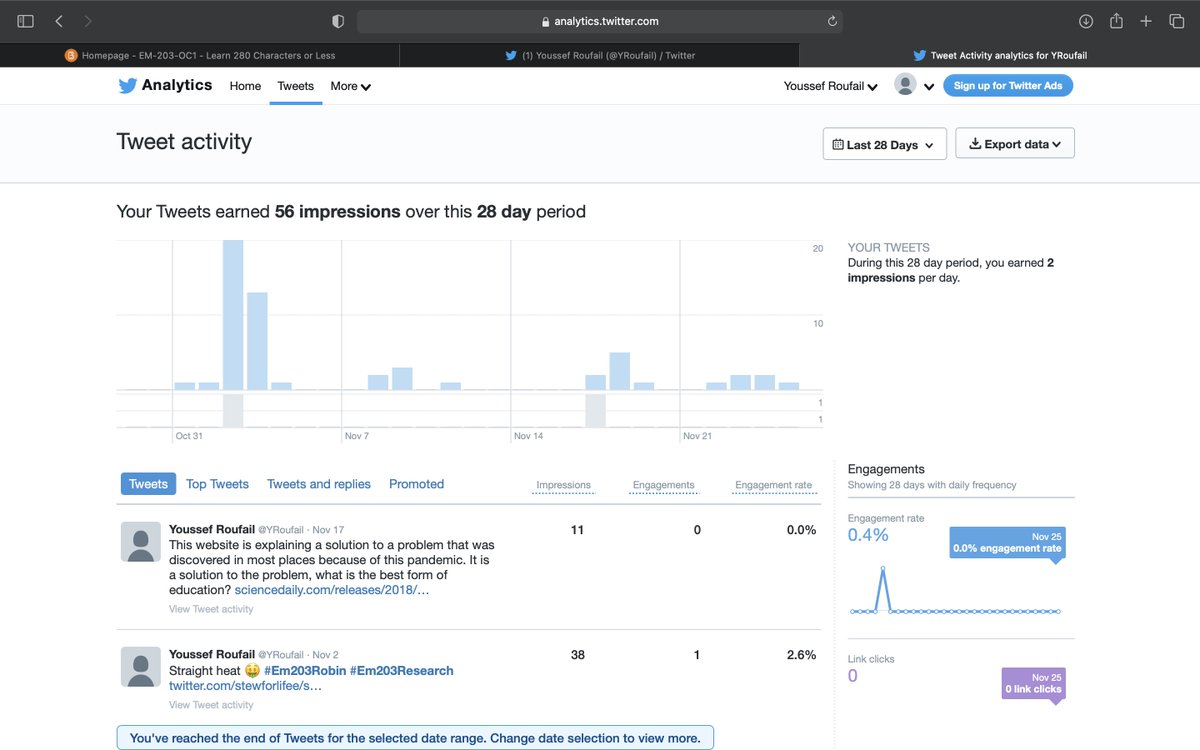Open the privacy shield report icon

point(338,21)
